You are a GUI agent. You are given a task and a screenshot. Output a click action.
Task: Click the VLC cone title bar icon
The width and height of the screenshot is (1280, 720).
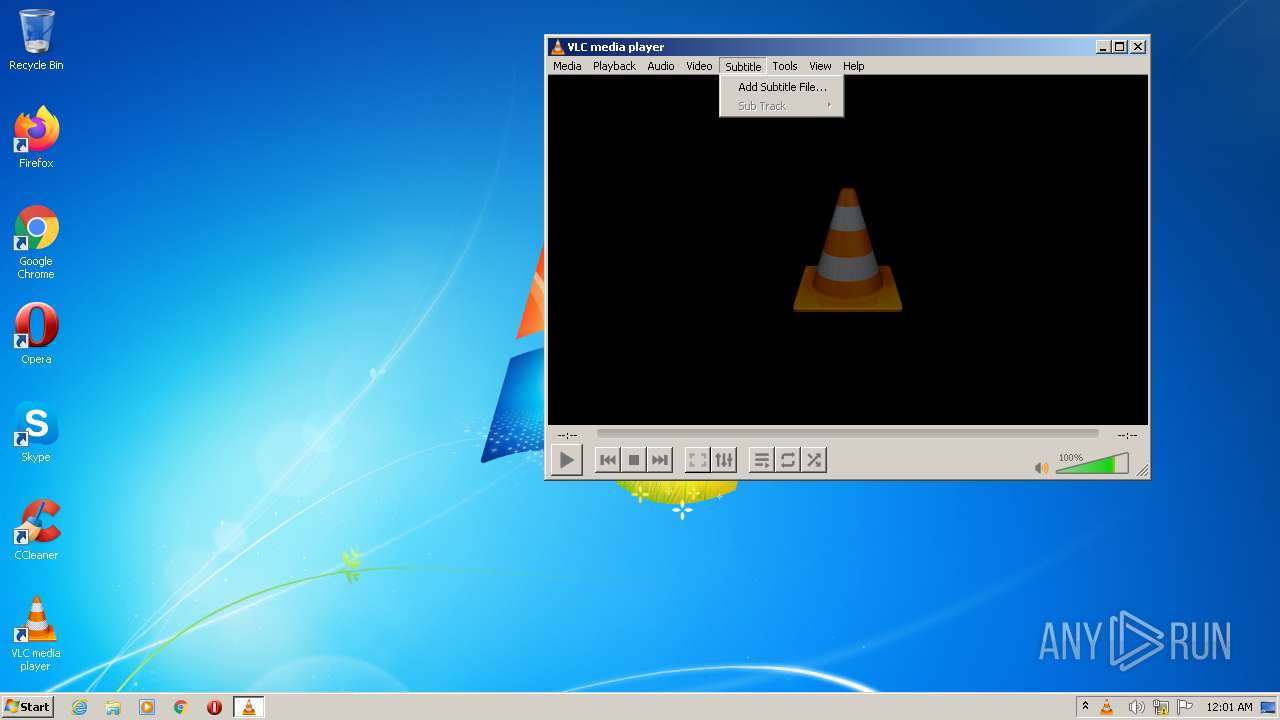click(558, 47)
